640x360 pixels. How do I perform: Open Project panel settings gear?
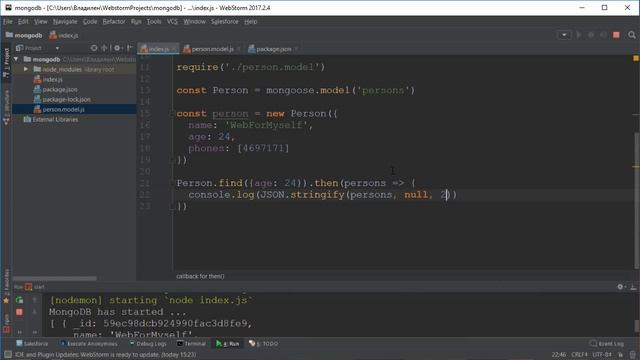pos(118,48)
